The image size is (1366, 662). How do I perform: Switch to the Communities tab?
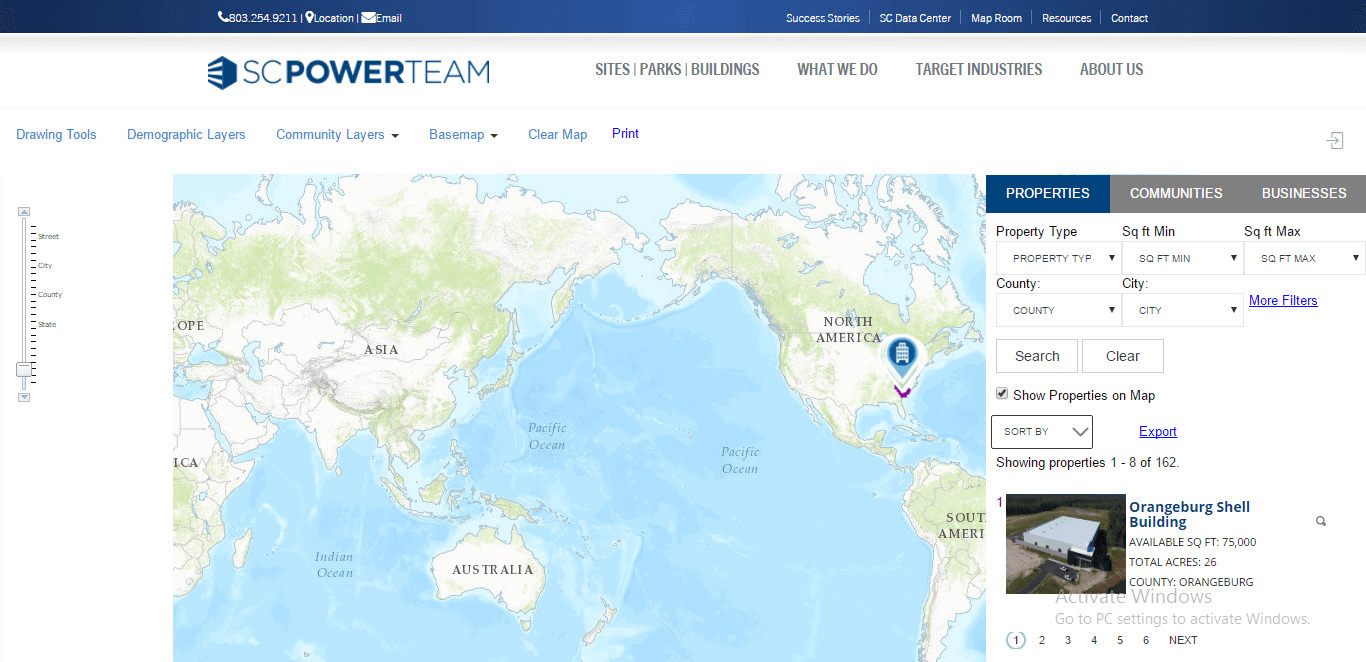click(x=1176, y=193)
